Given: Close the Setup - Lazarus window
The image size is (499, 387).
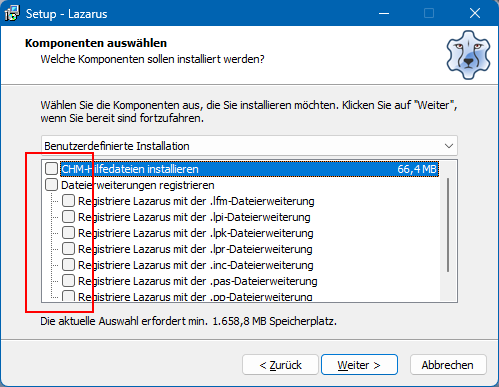Looking at the screenshot, I should point(475,13).
